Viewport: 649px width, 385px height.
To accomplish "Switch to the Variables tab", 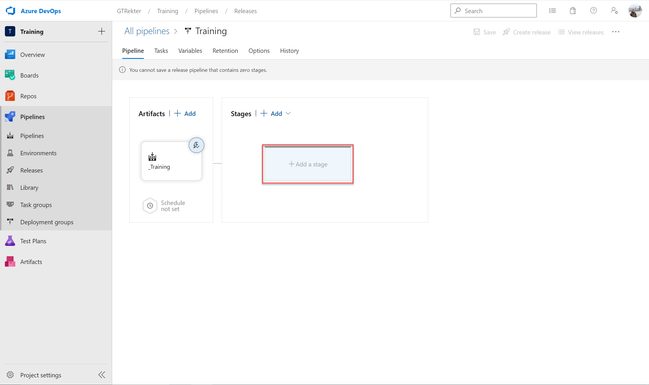I will pos(190,51).
